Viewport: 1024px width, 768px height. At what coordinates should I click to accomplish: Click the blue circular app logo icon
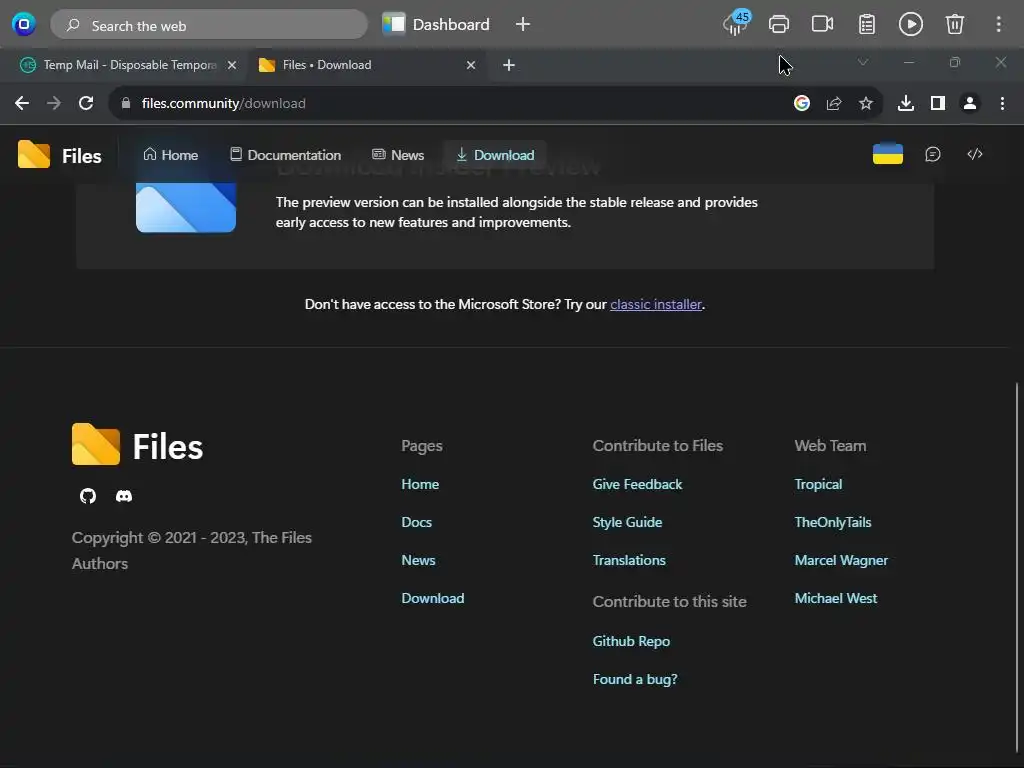click(24, 25)
